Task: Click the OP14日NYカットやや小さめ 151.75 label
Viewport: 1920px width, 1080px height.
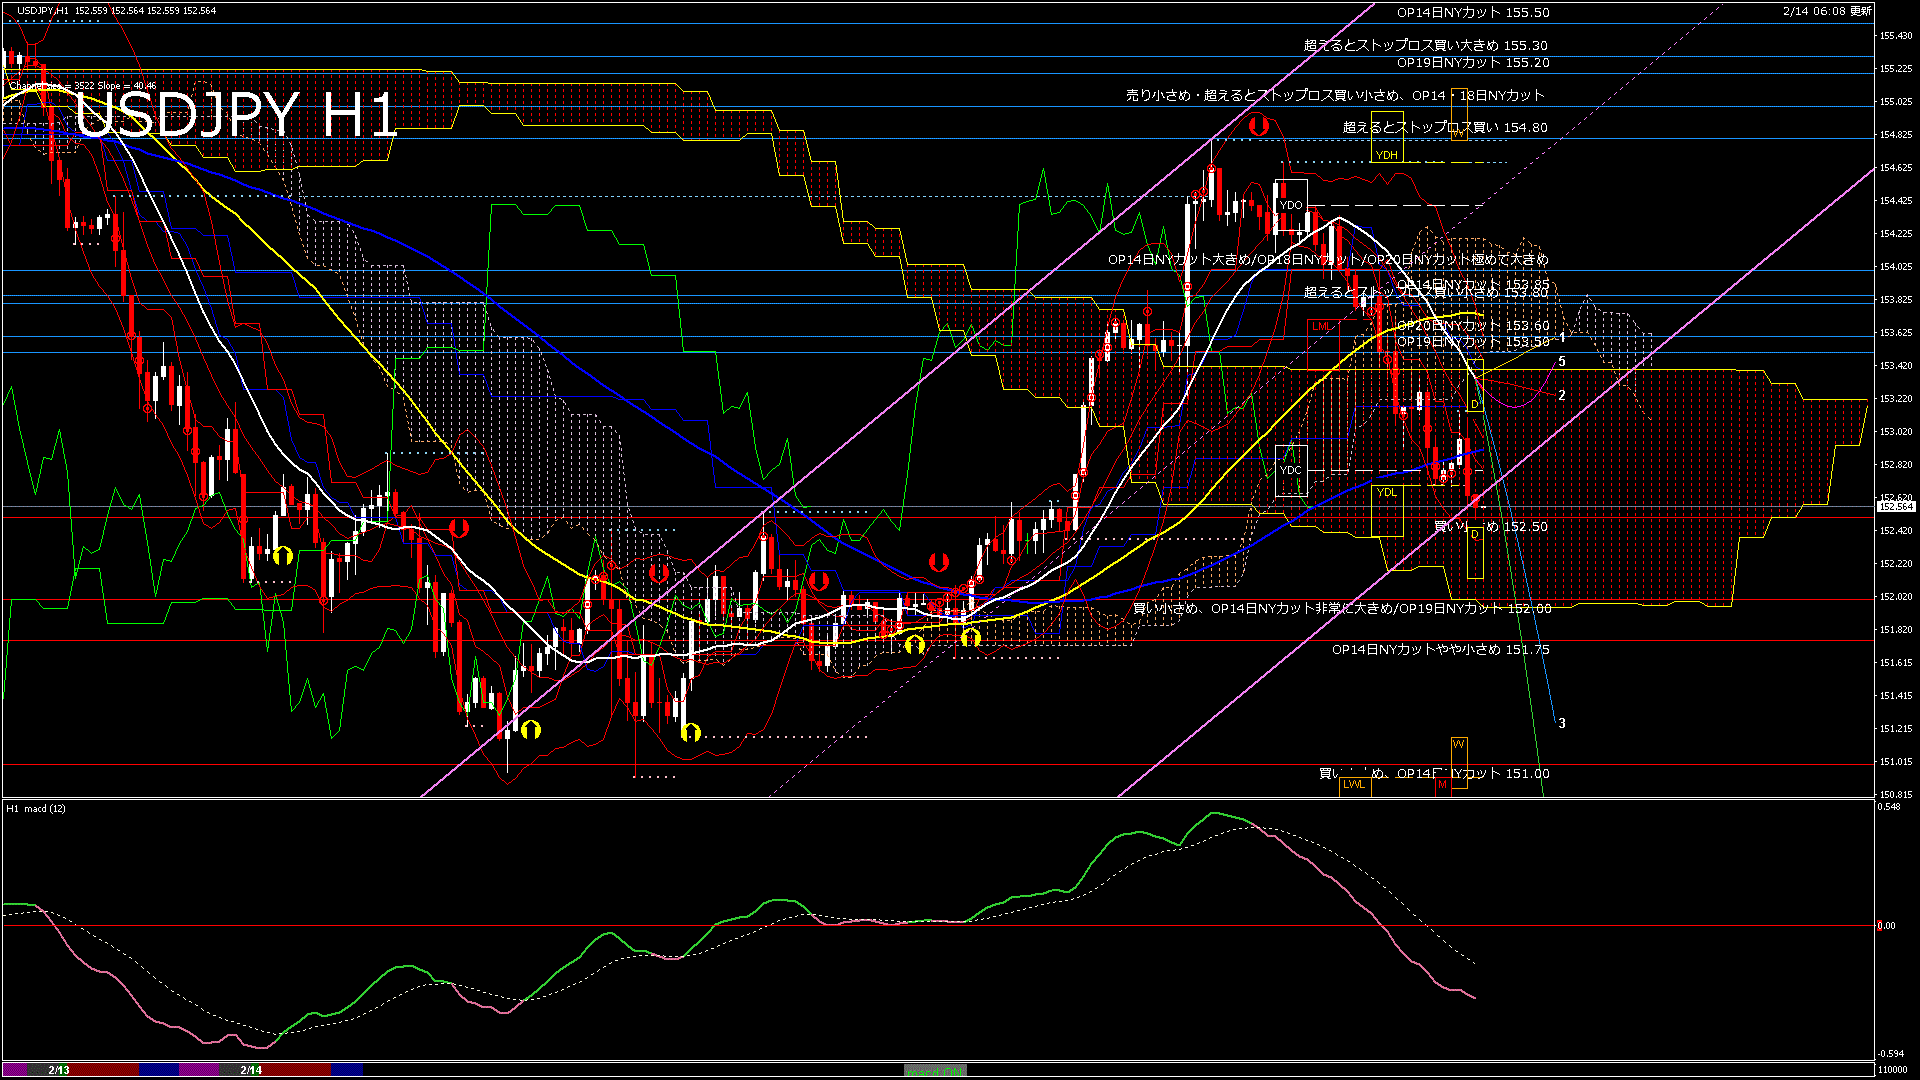Action: point(1440,650)
